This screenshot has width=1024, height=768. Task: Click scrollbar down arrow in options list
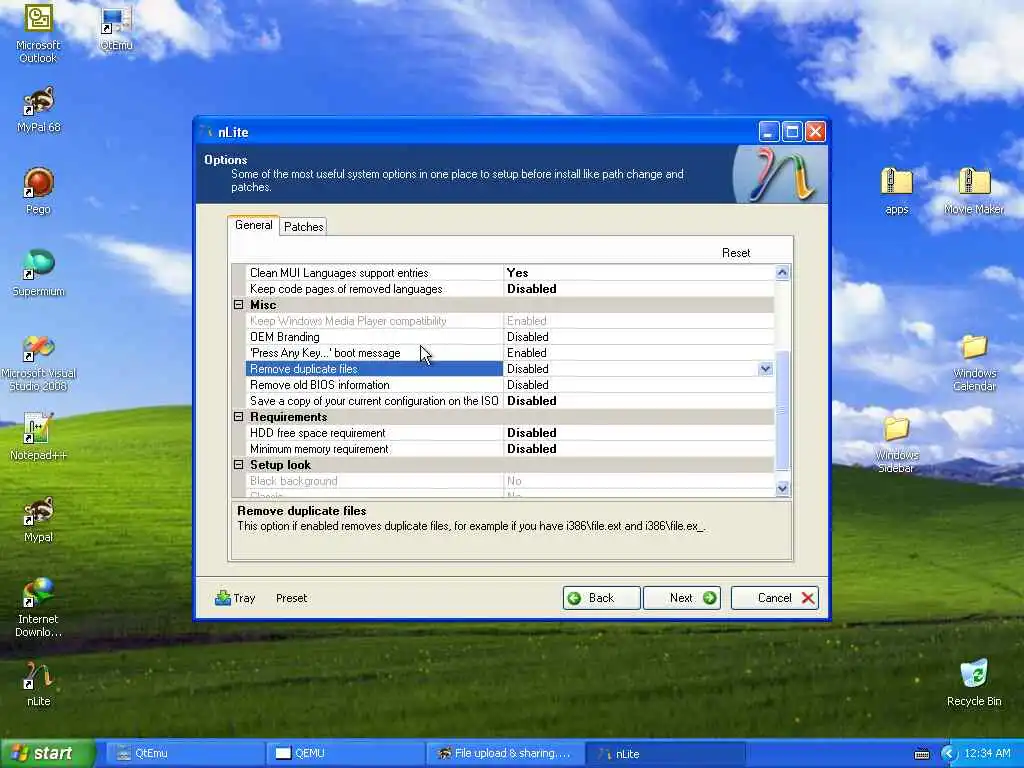point(782,488)
